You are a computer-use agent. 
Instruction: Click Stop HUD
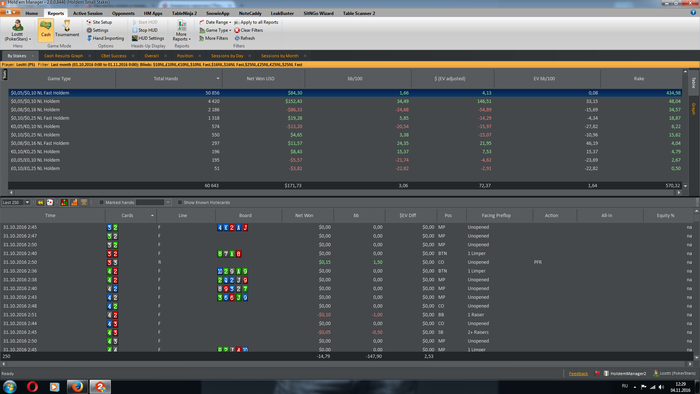145,30
